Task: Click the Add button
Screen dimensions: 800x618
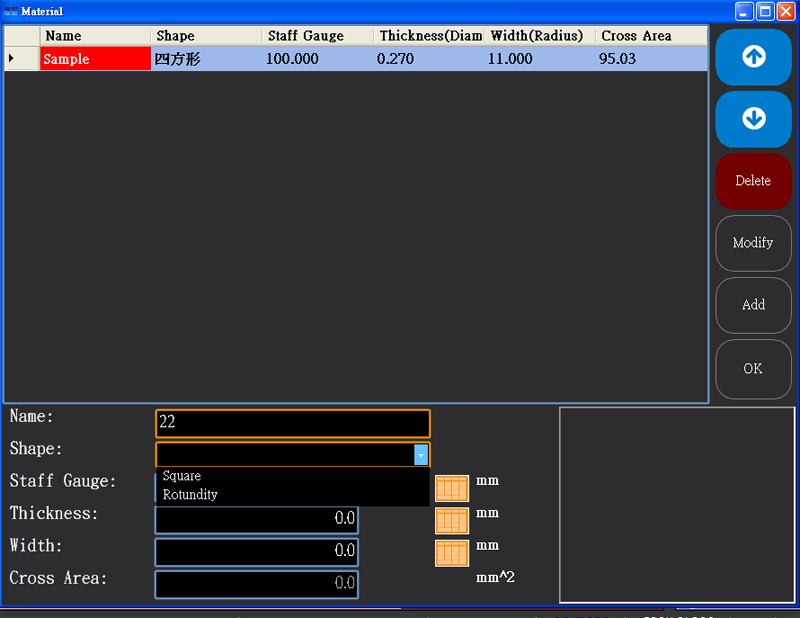Action: [x=753, y=305]
